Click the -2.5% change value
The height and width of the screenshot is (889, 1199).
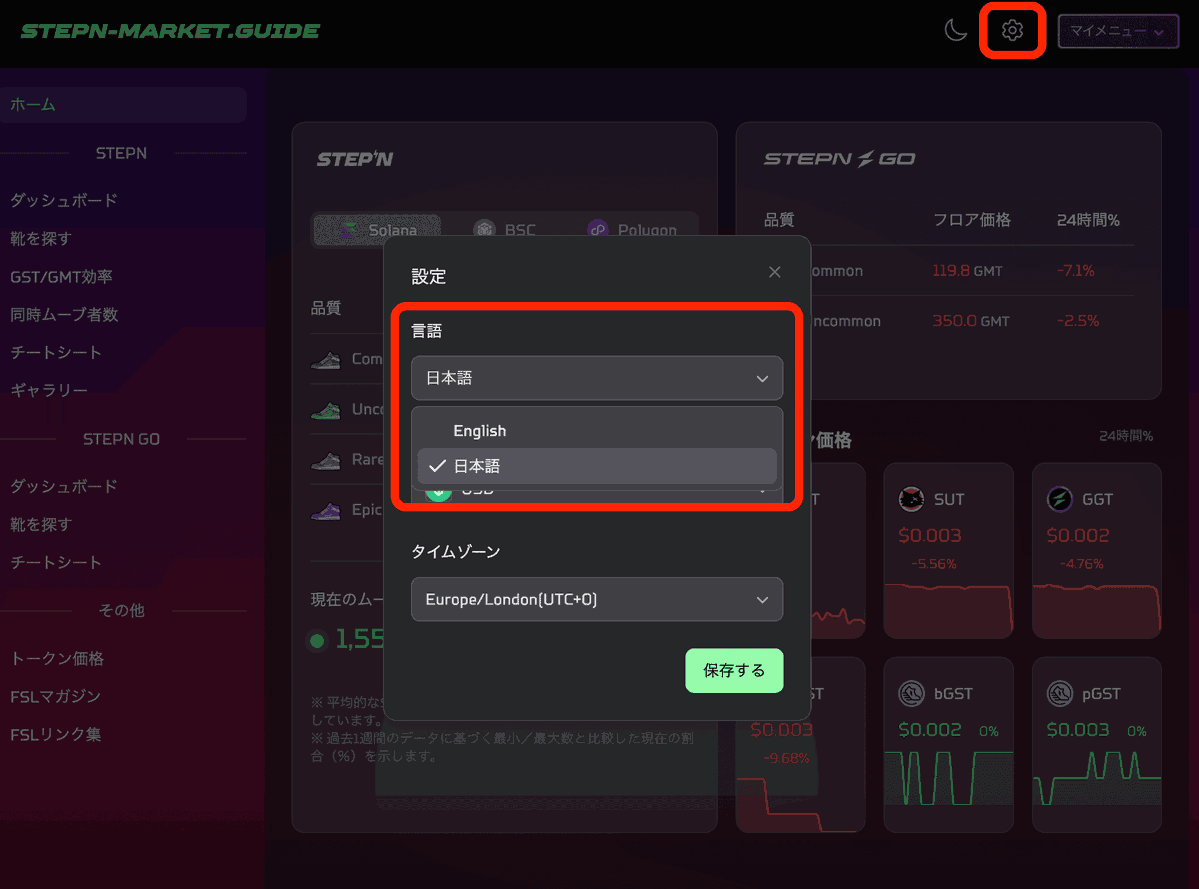(1077, 321)
